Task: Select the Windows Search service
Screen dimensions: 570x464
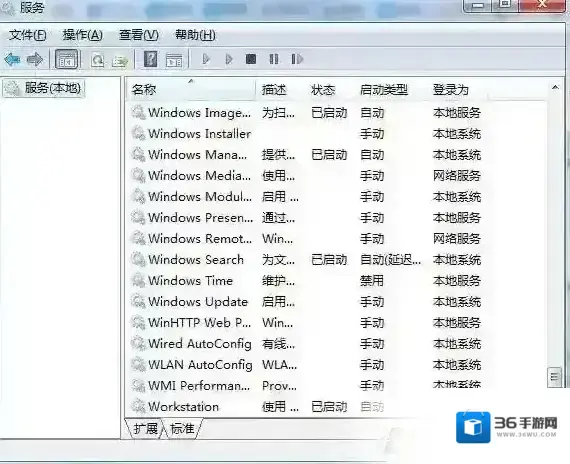Action: point(306,260)
